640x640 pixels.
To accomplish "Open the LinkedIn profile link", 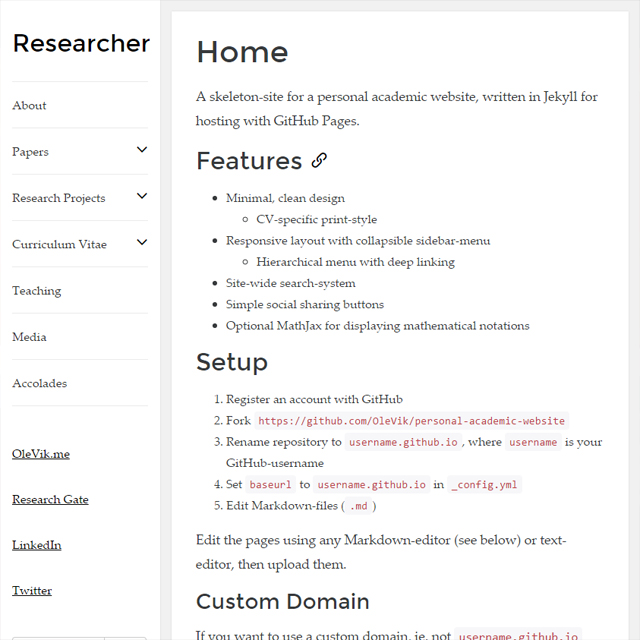I will pos(37,545).
